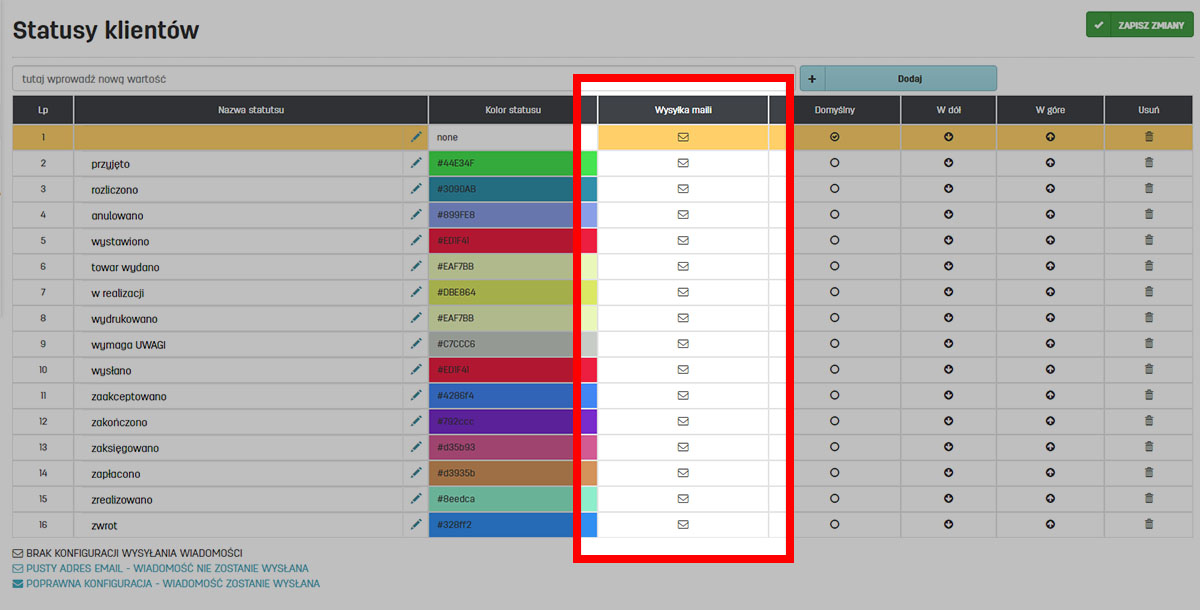Image resolution: width=1200 pixels, height=610 pixels.
Task: Click the envelope icon for w realizacji
Action: point(684,292)
